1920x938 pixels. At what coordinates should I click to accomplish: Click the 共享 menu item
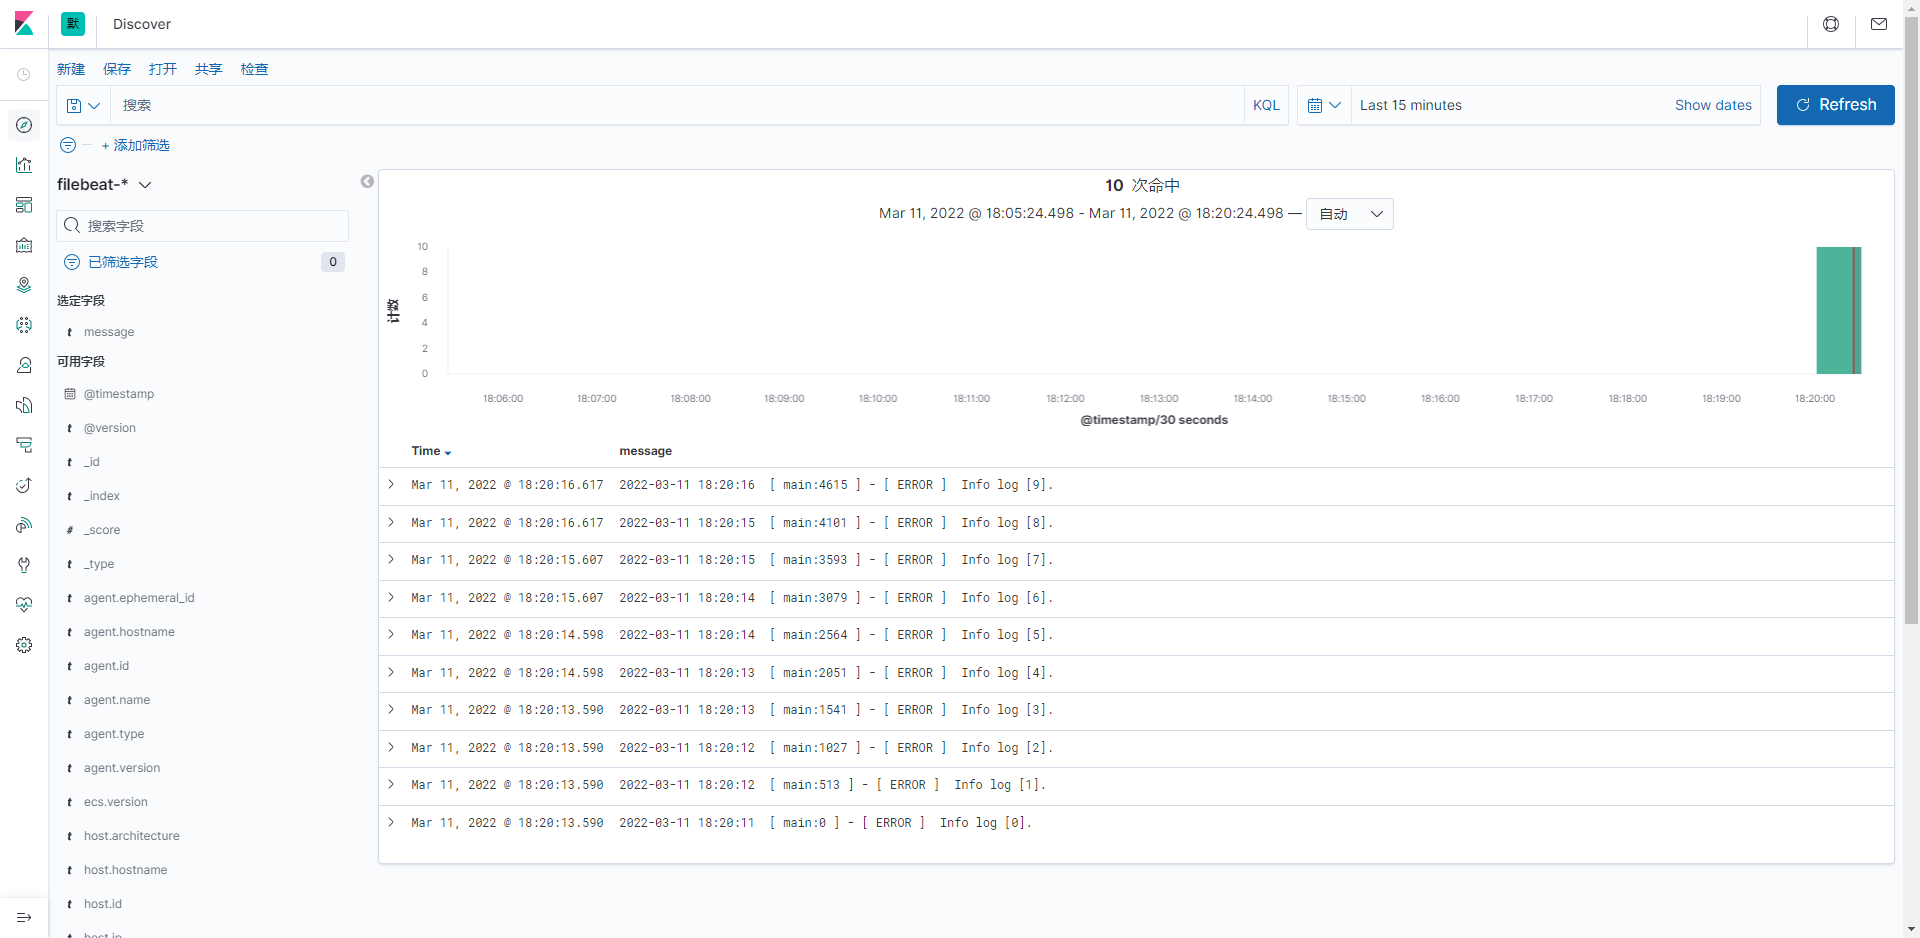tap(209, 69)
